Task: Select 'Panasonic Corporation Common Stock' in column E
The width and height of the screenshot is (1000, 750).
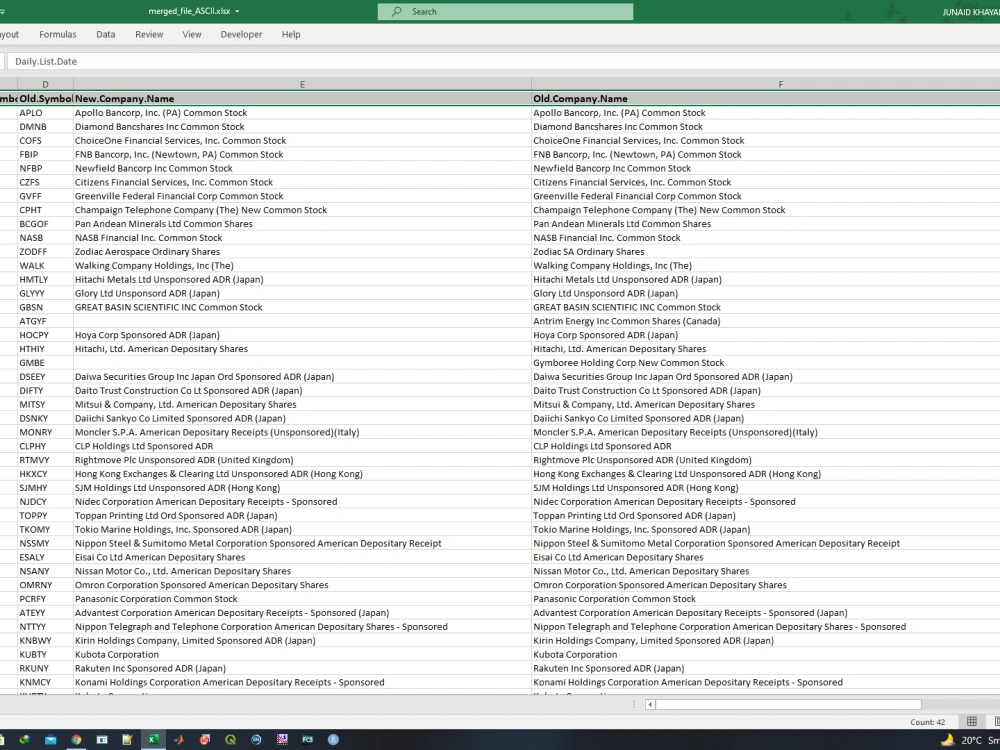Action: pos(302,599)
